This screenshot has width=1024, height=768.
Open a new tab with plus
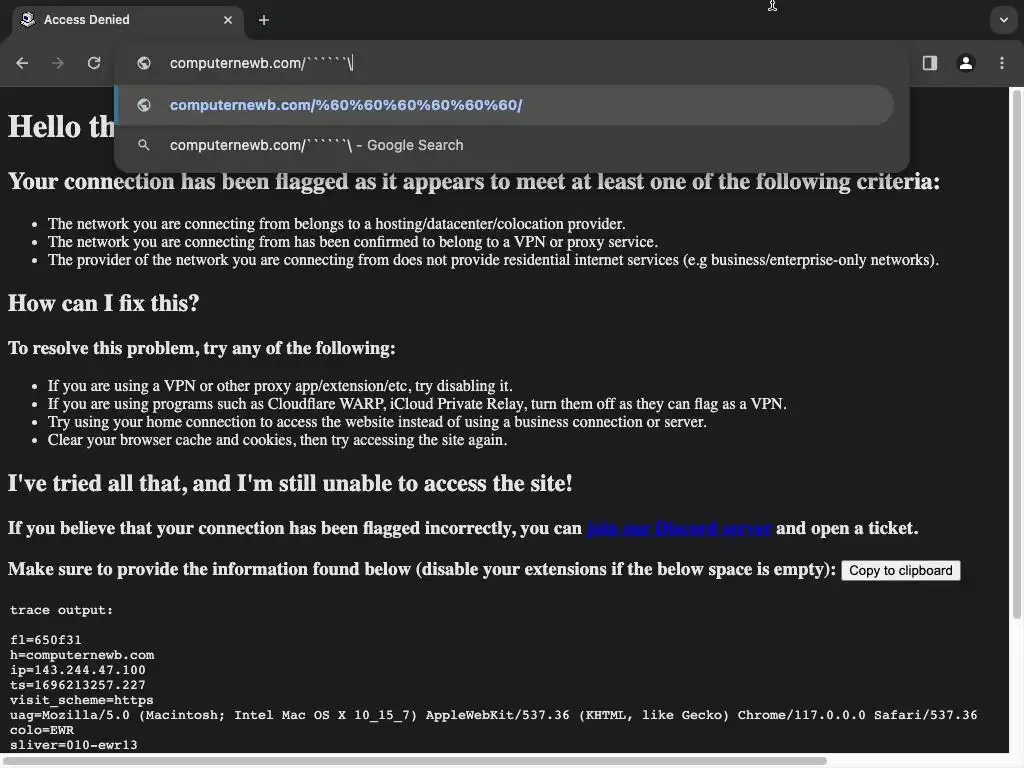(x=264, y=20)
